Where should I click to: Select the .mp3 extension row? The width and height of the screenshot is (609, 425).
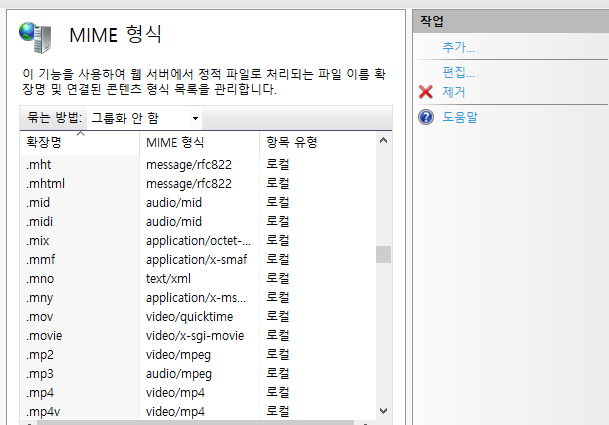198,374
